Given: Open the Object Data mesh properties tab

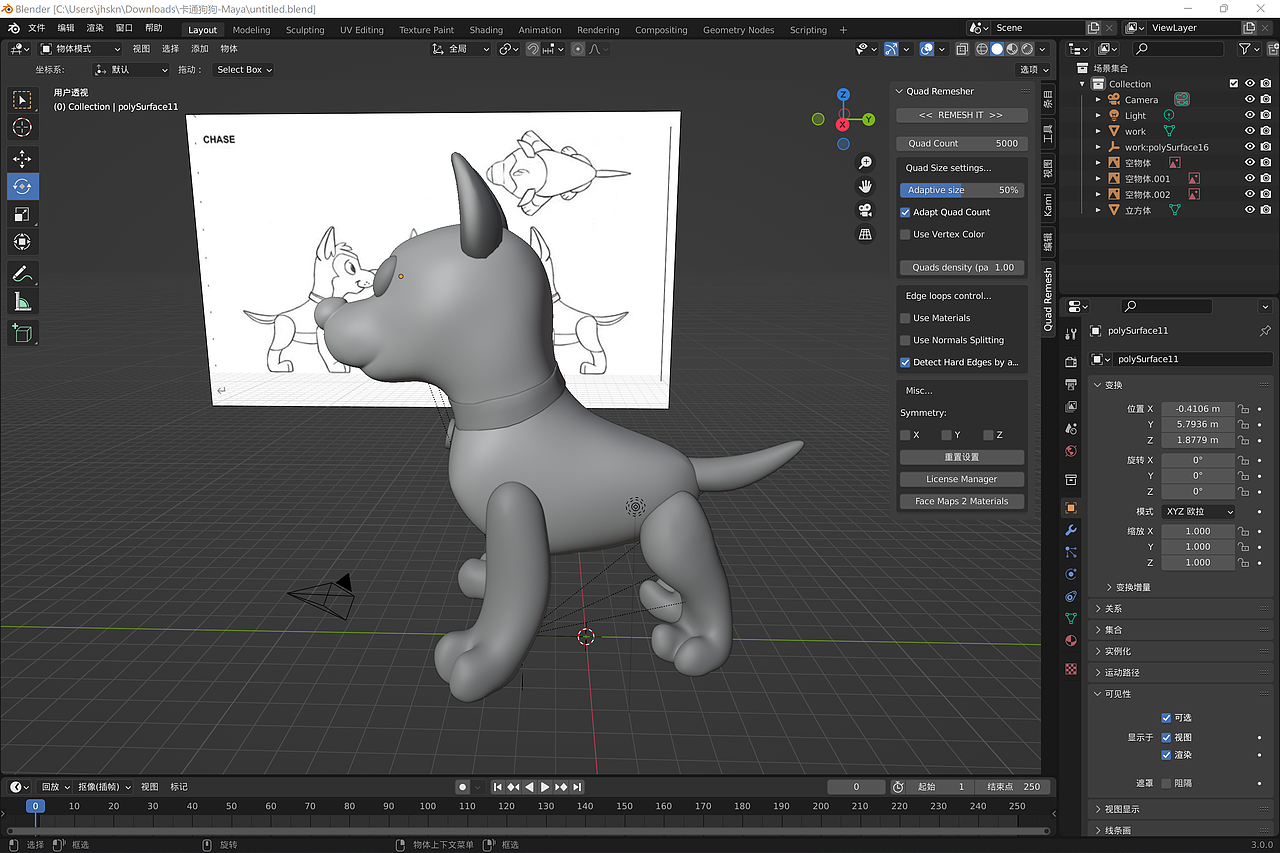Looking at the screenshot, I should [1071, 618].
